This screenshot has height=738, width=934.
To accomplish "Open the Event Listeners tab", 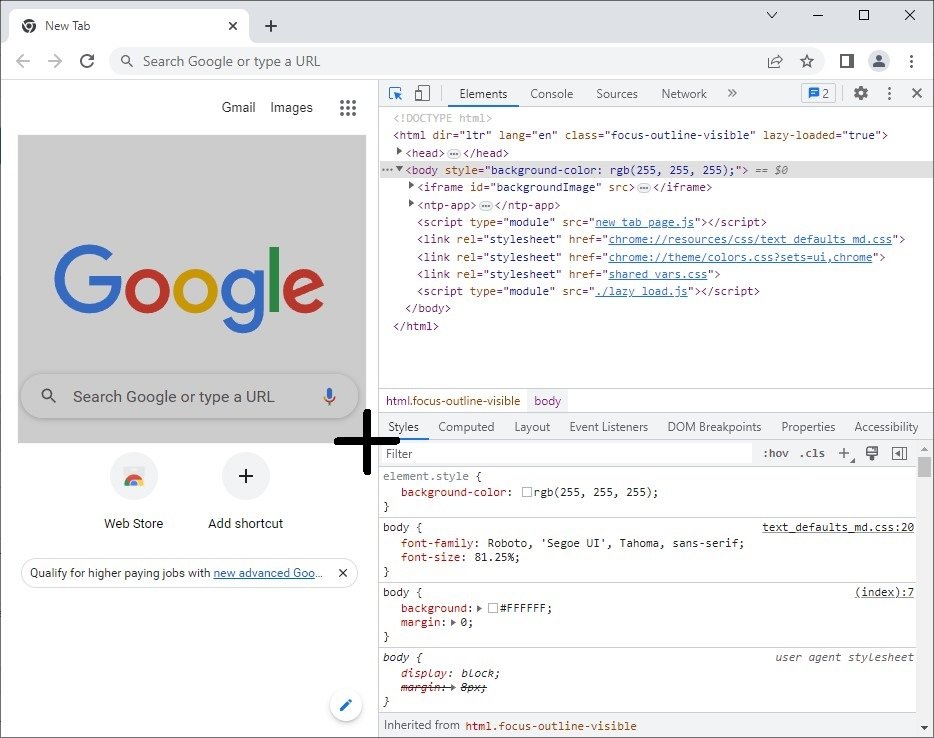I will 608,427.
